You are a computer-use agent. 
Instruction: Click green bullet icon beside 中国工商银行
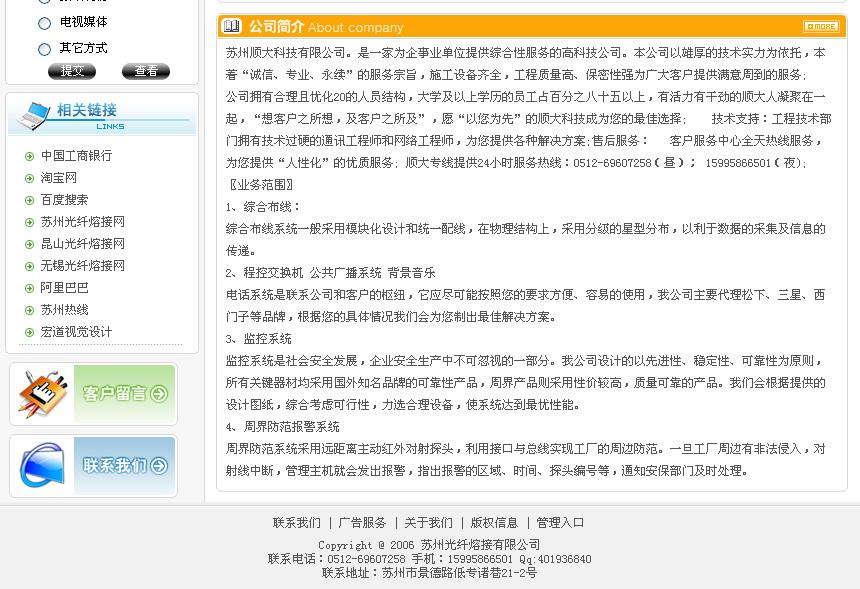point(30,157)
